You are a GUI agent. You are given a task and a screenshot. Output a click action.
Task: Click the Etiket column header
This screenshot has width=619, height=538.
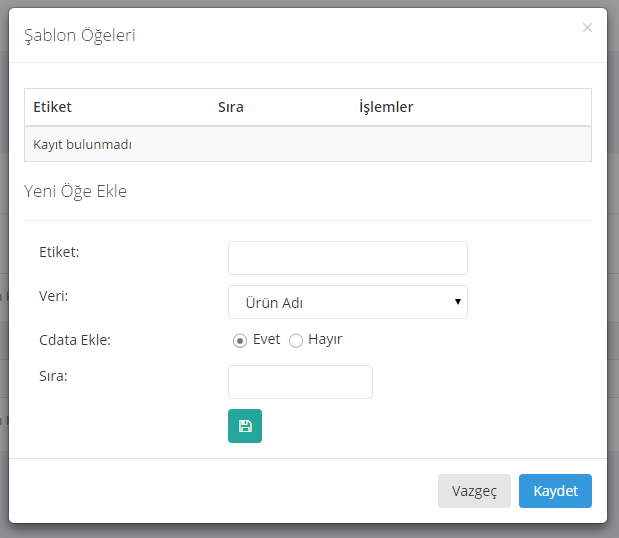coord(53,107)
